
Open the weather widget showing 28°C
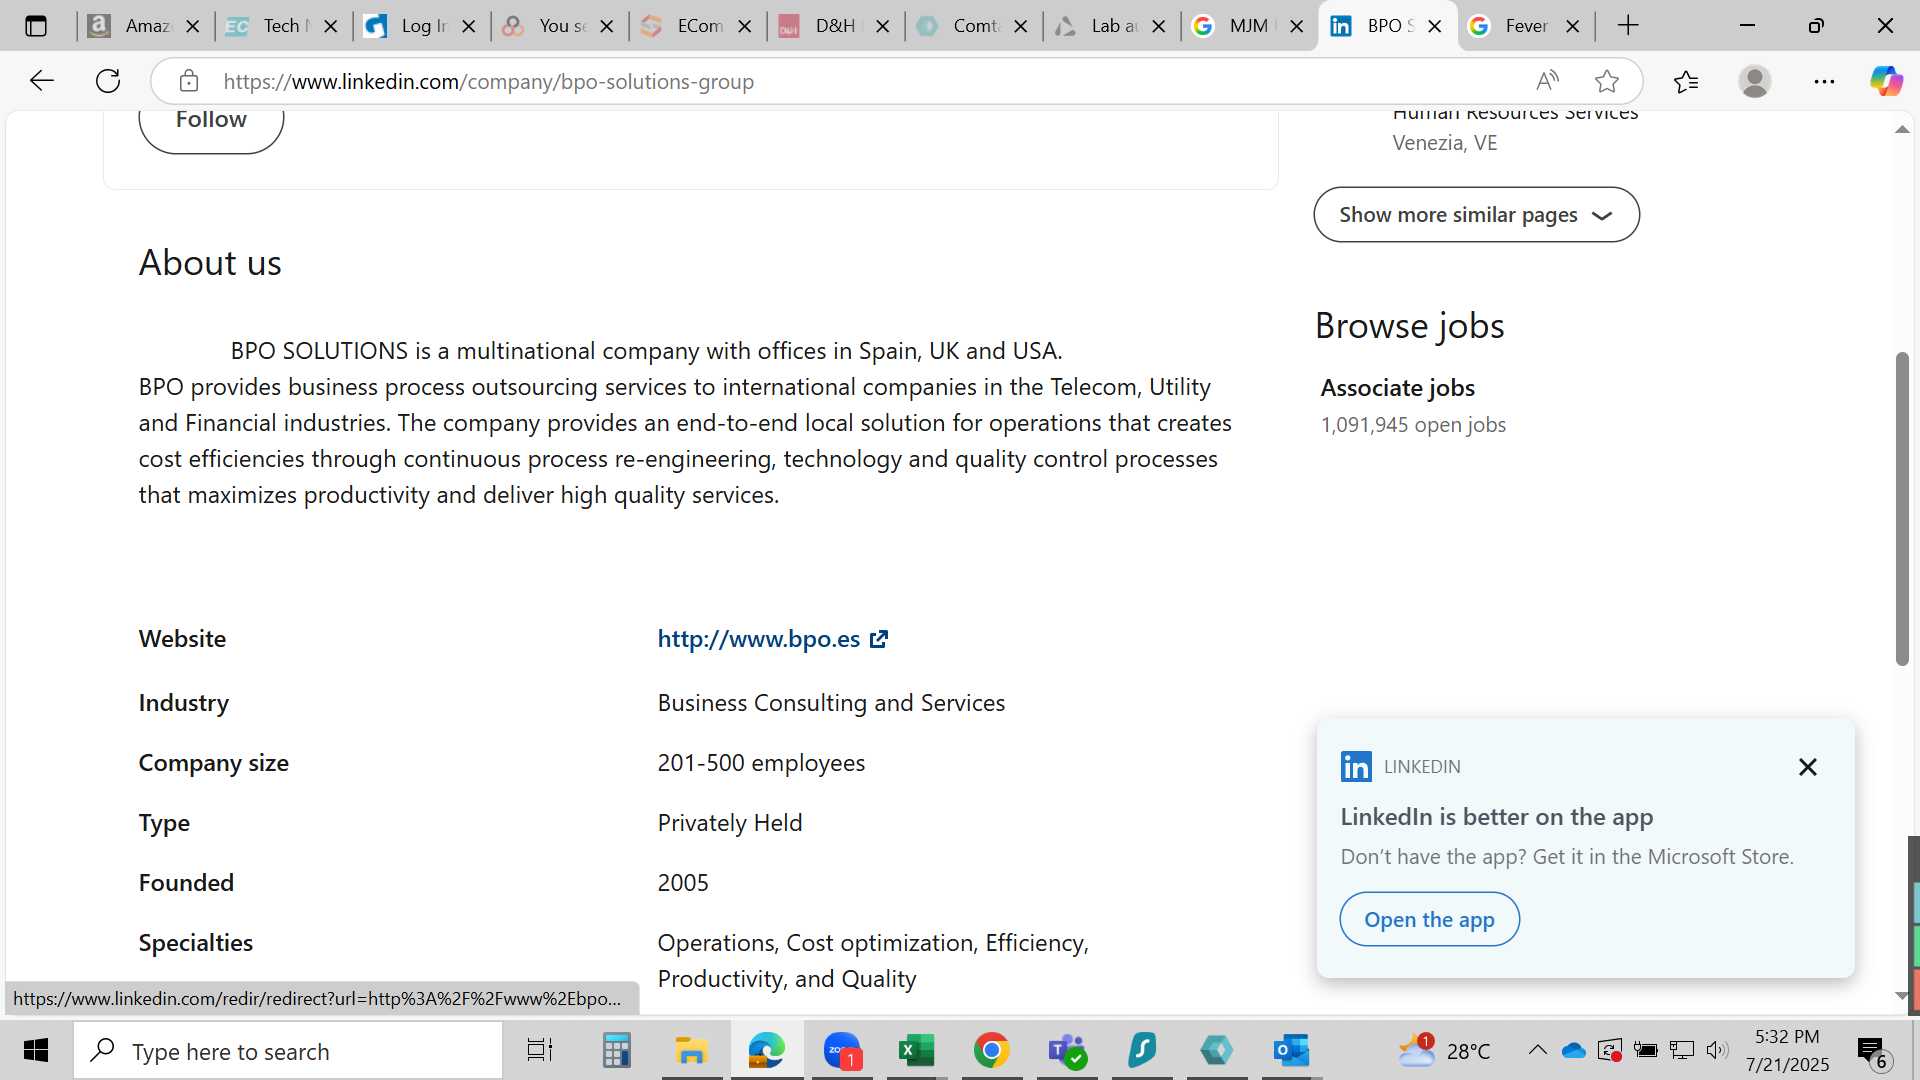[1444, 1051]
